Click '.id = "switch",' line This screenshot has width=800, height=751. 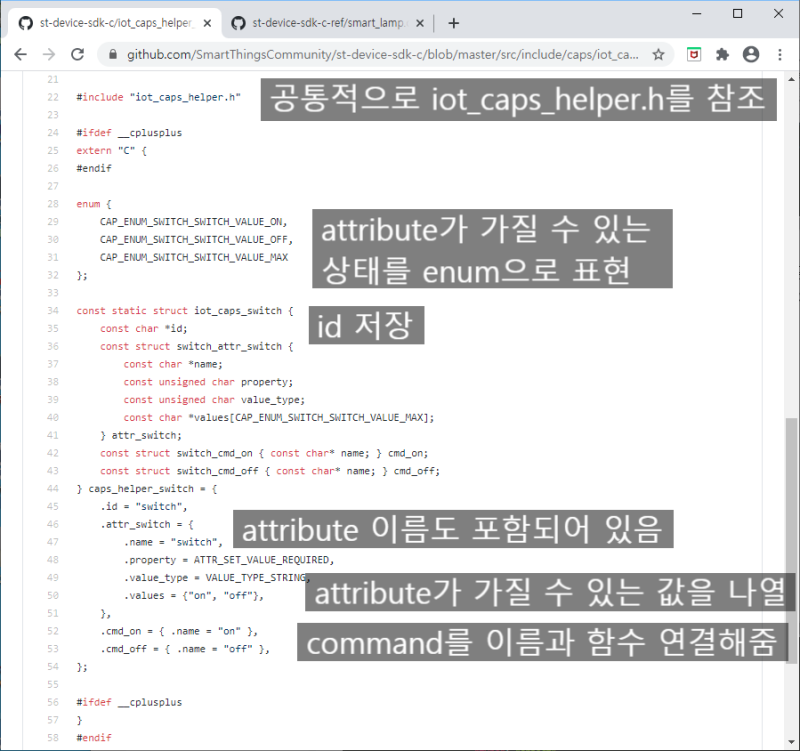pyautogui.click(x=144, y=506)
